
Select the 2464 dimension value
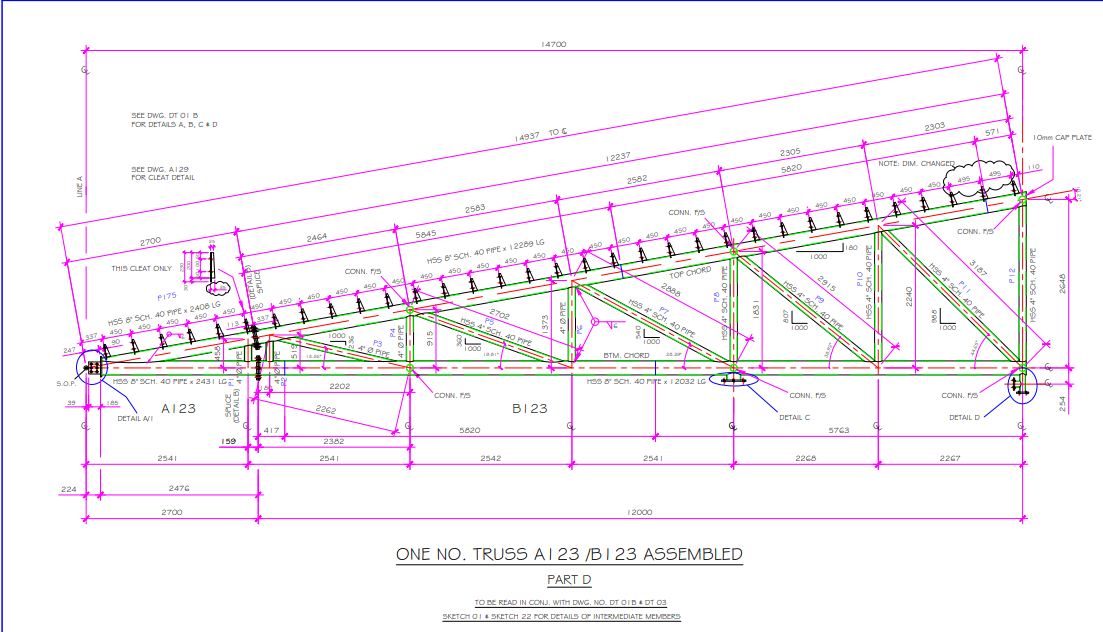click(317, 238)
